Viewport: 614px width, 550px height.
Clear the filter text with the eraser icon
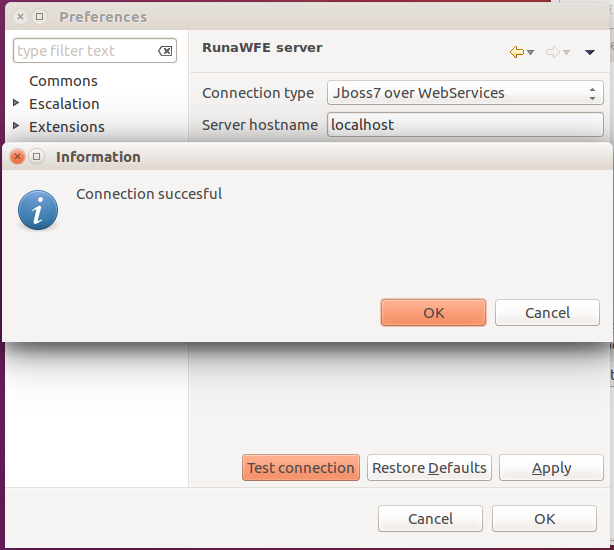[x=165, y=51]
